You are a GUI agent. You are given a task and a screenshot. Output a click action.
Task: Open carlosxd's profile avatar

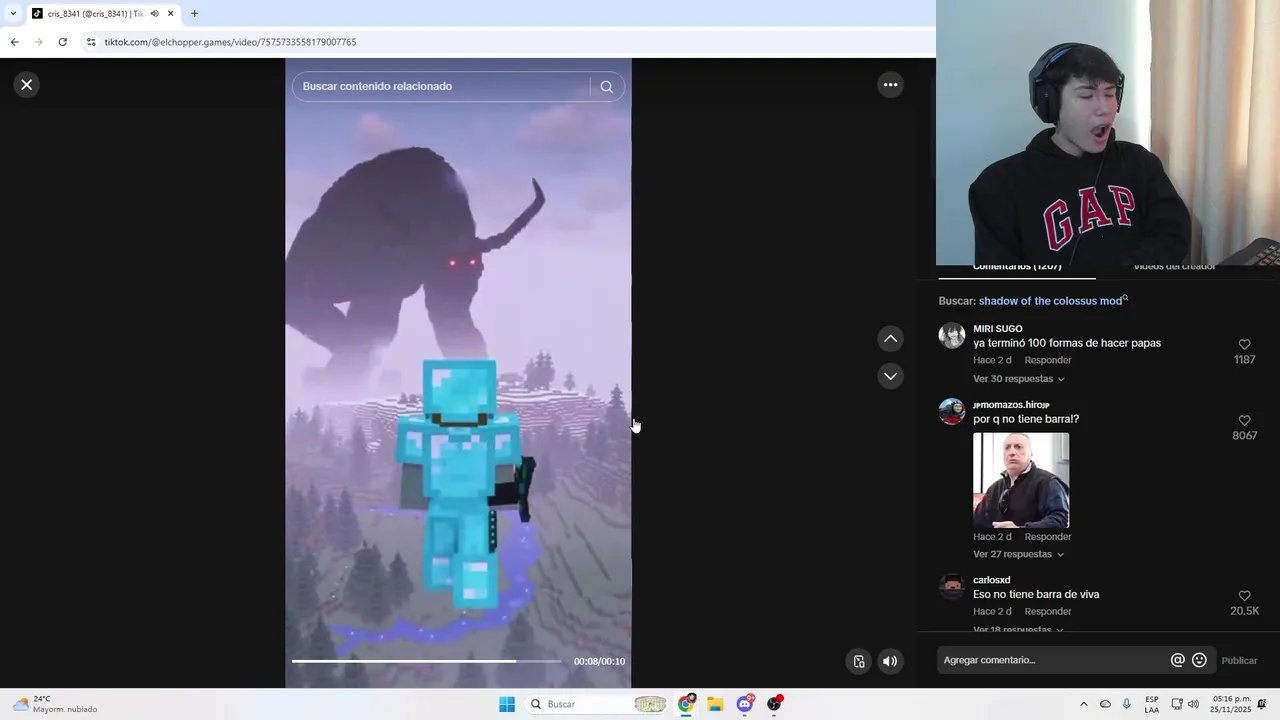click(x=952, y=586)
